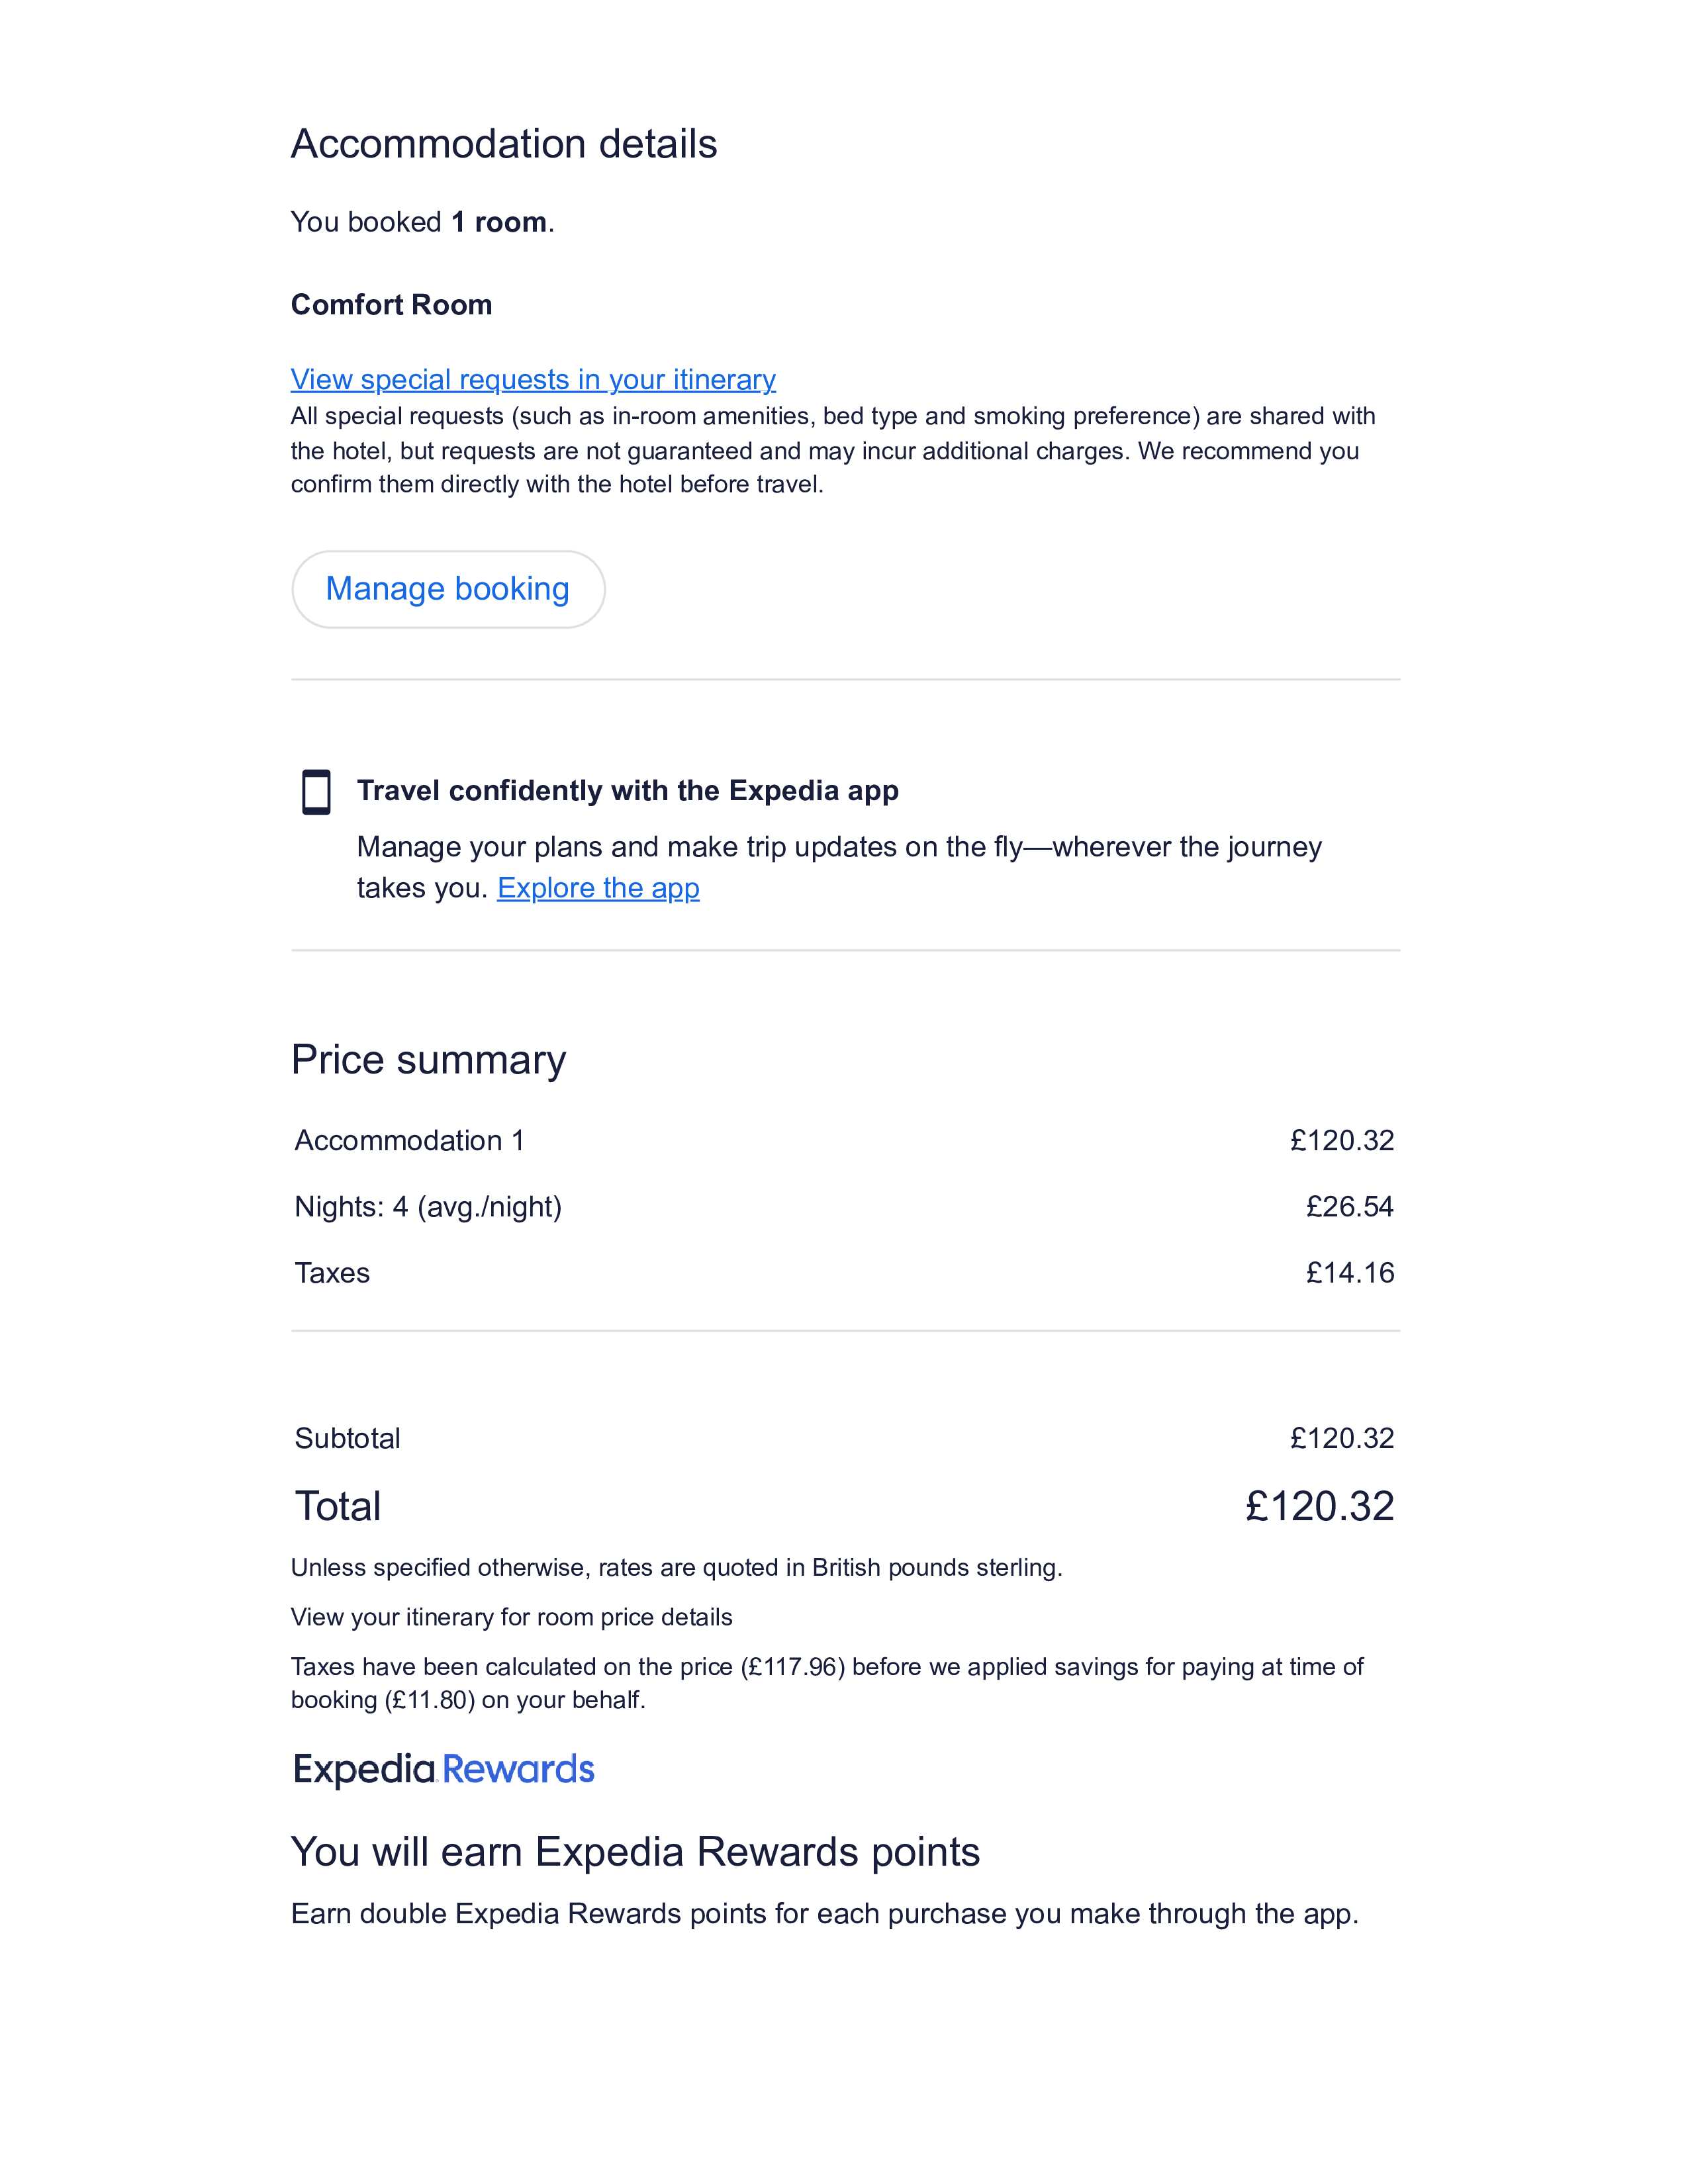
Task: Select the Comfort Room title
Action: click(391, 305)
